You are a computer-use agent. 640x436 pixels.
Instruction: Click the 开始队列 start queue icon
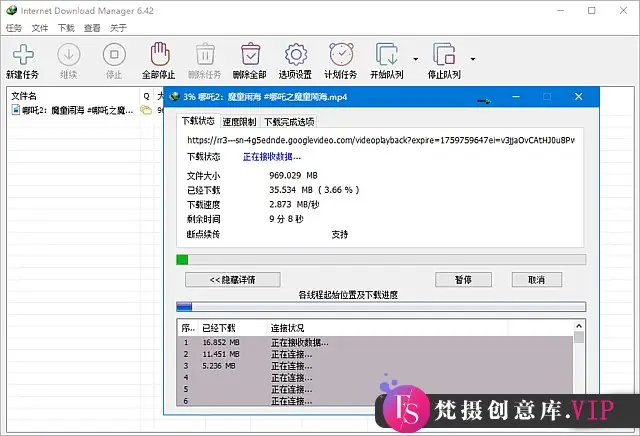[x=387, y=54]
